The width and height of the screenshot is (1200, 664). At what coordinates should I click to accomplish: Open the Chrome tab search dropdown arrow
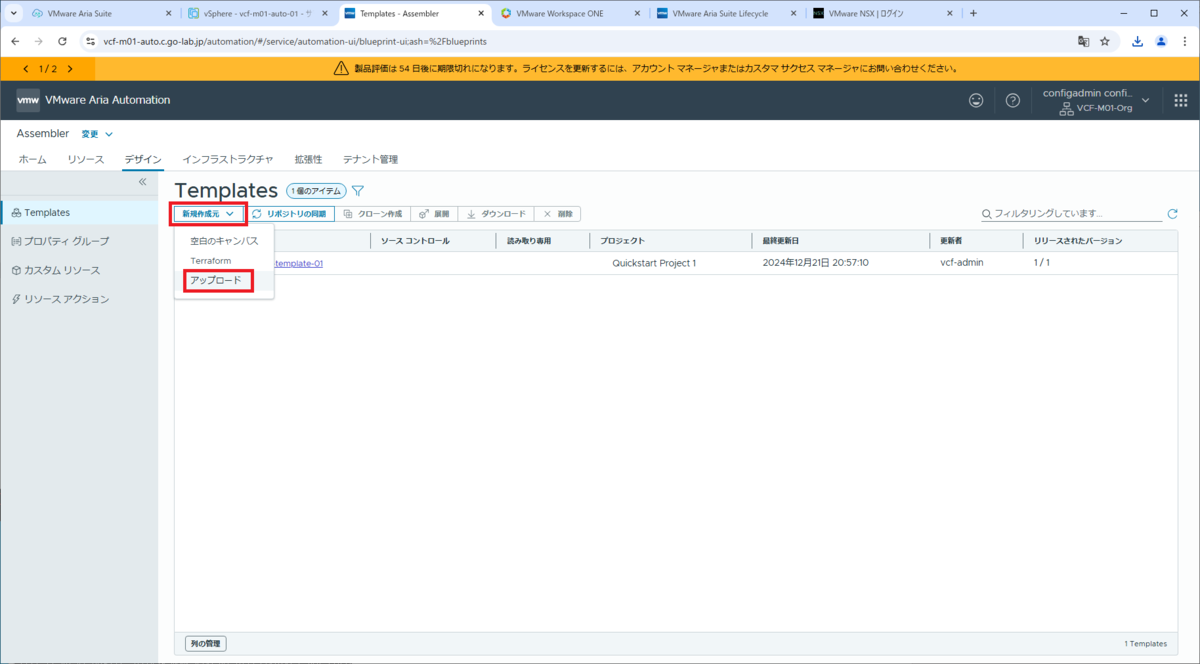point(13,13)
